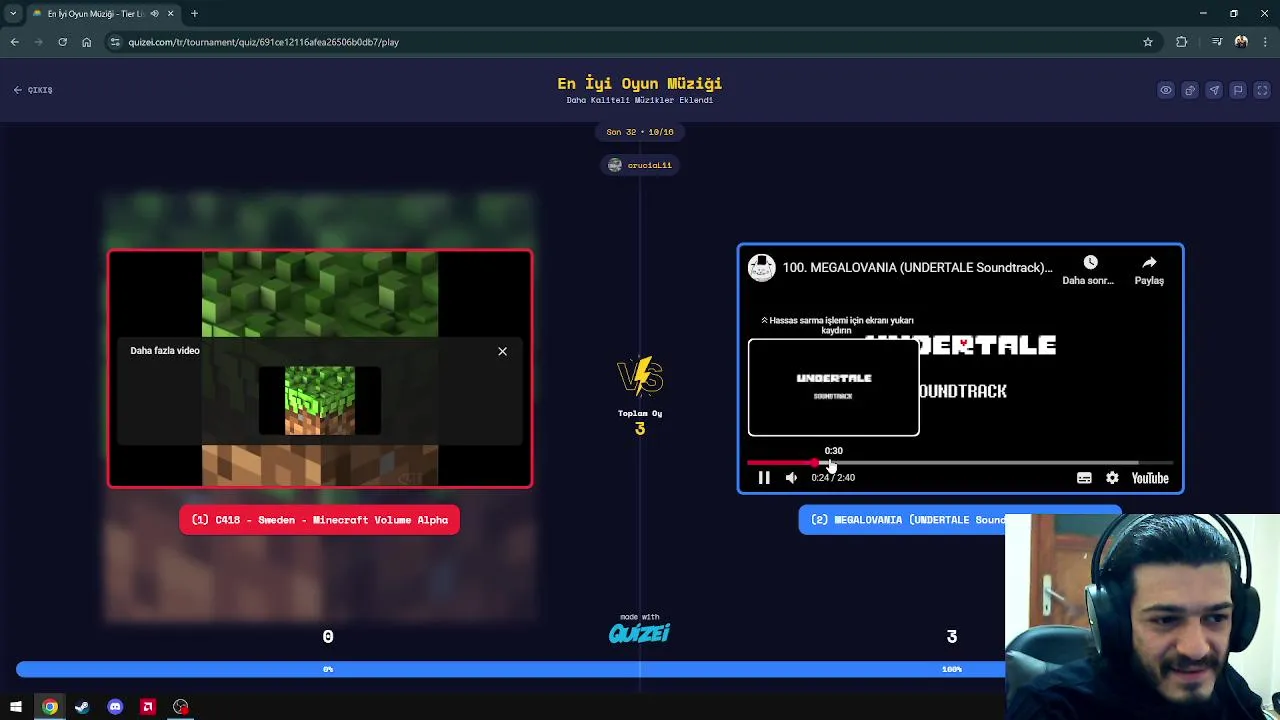Pause the MEGALOVANIA YouTube video
This screenshot has height=720, width=1280.
(x=764, y=478)
